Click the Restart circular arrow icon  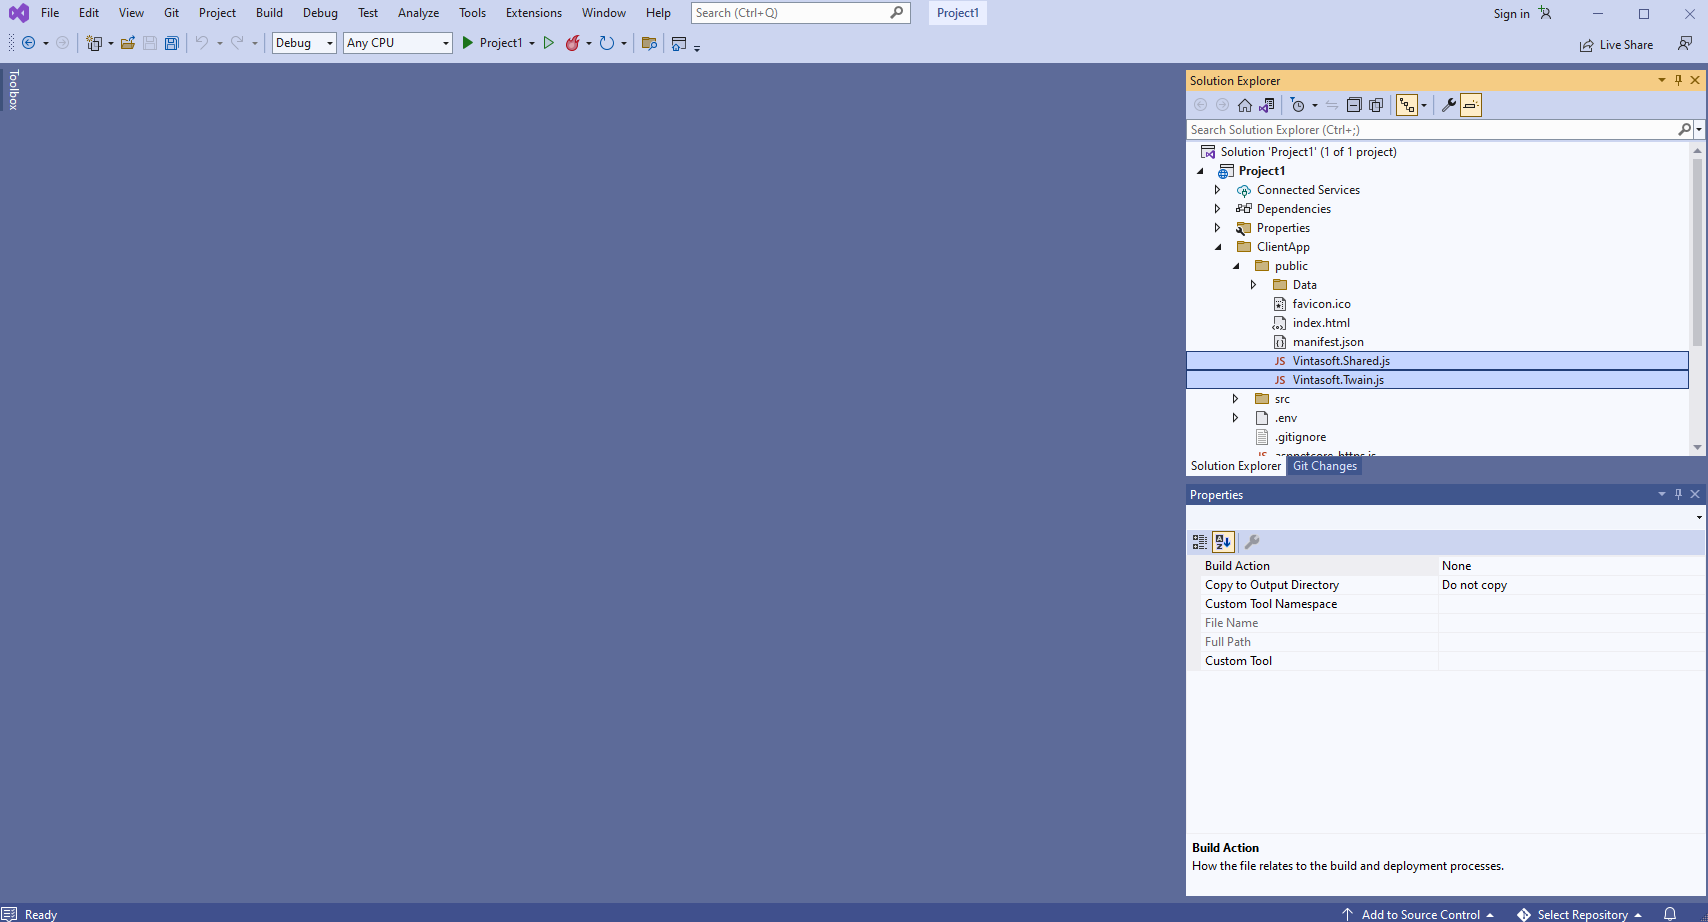click(606, 43)
